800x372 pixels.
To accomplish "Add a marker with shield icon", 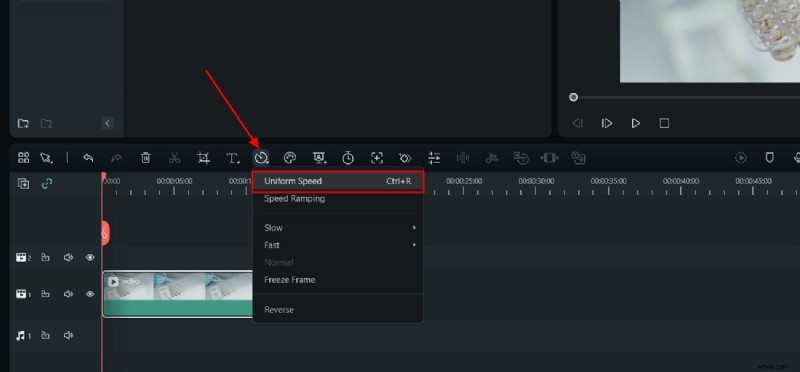I will pyautogui.click(x=769, y=158).
